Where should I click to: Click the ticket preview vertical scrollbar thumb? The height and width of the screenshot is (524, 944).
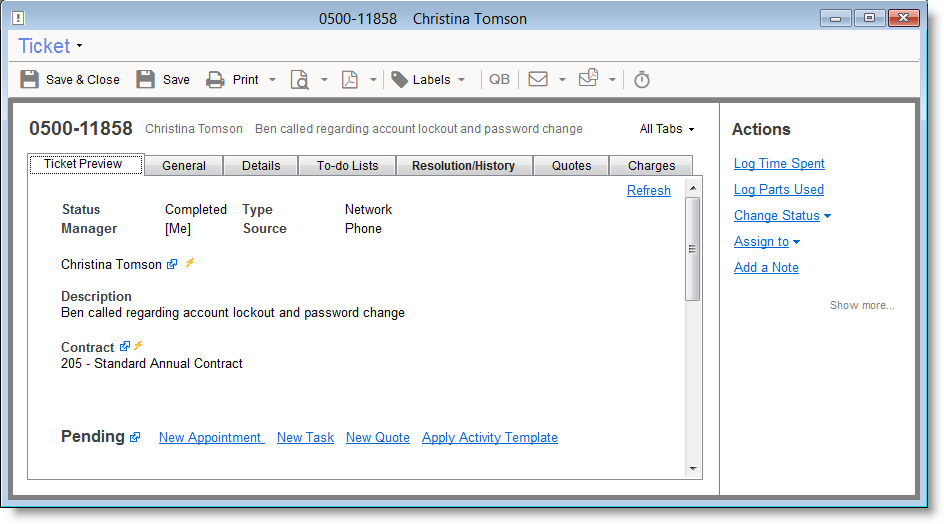tap(692, 248)
